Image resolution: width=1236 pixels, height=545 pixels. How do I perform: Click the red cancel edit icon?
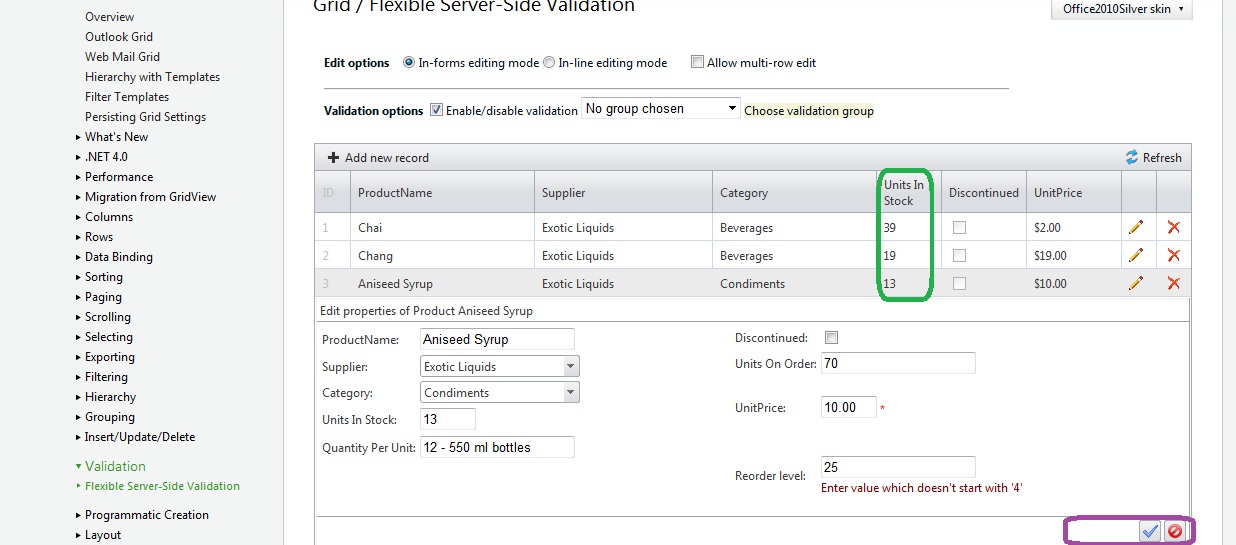1175,532
